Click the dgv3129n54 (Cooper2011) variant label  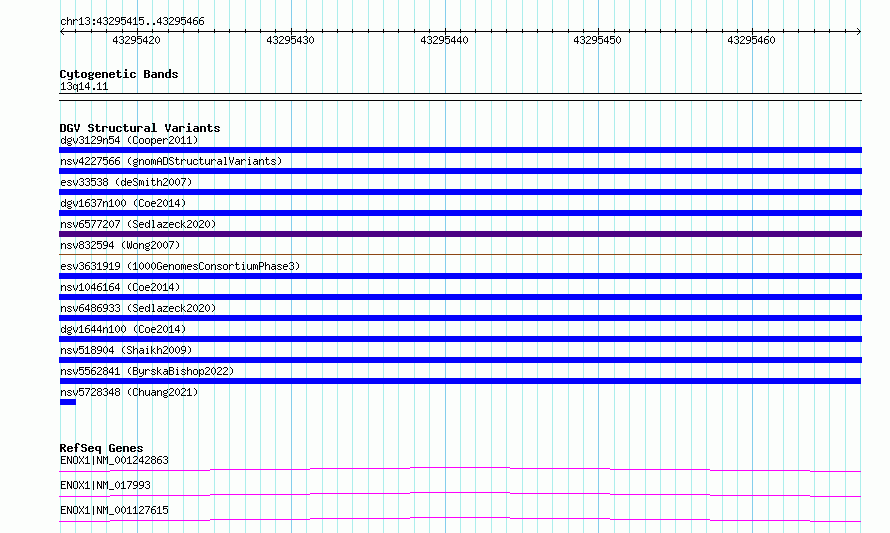(x=129, y=140)
